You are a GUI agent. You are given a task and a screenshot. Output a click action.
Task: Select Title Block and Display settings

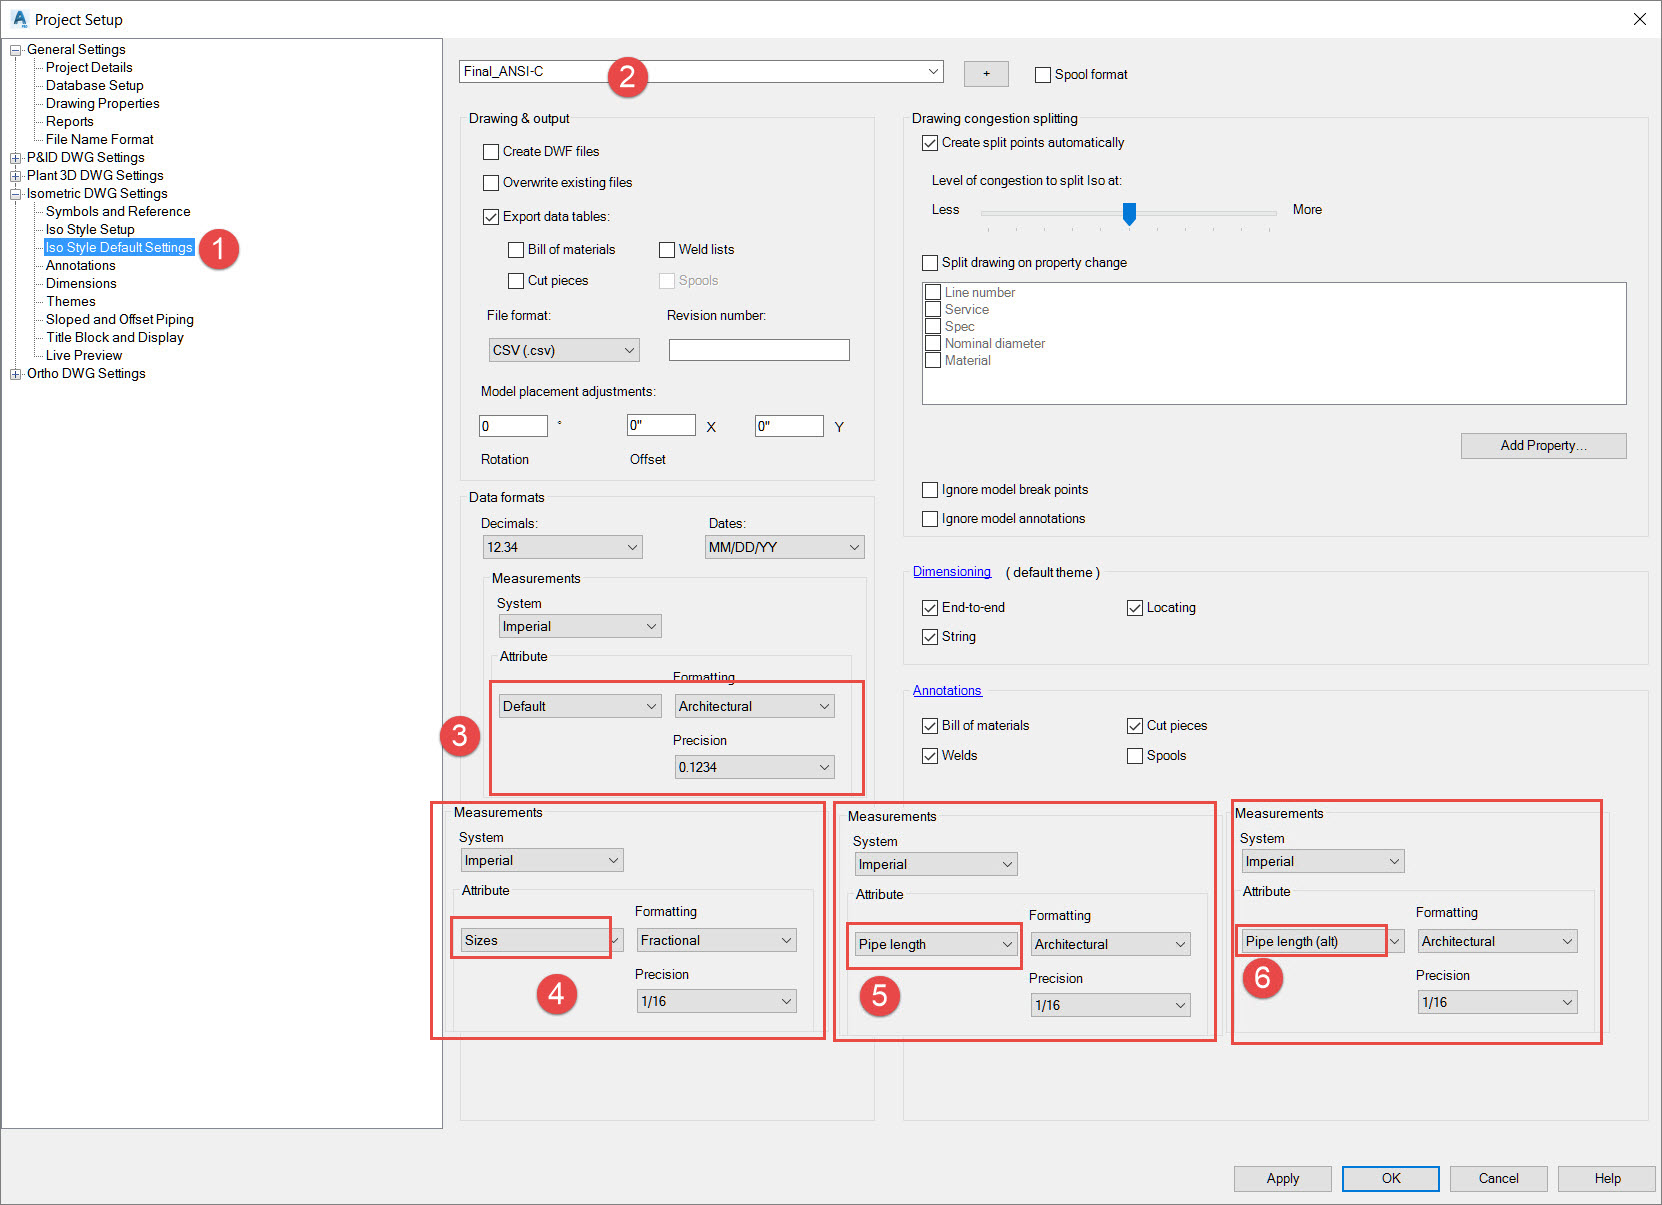[113, 337]
